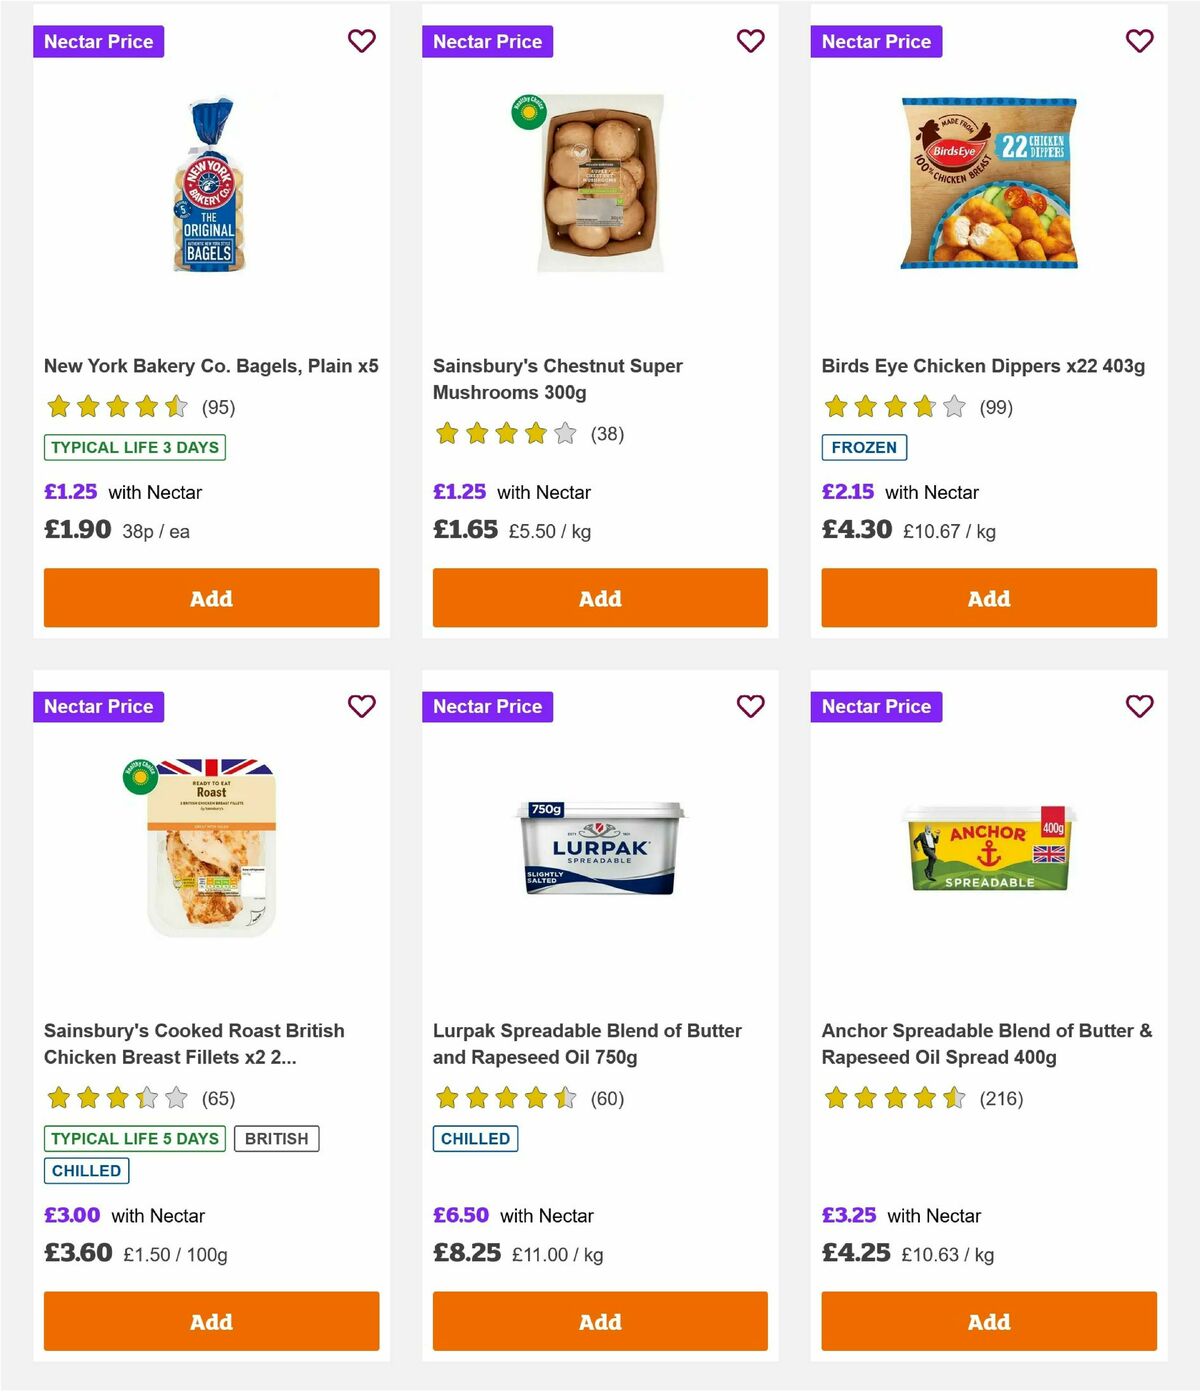Add Birds Eye Chicken Dippers to basket
This screenshot has width=1200, height=1392.
pos(988,598)
